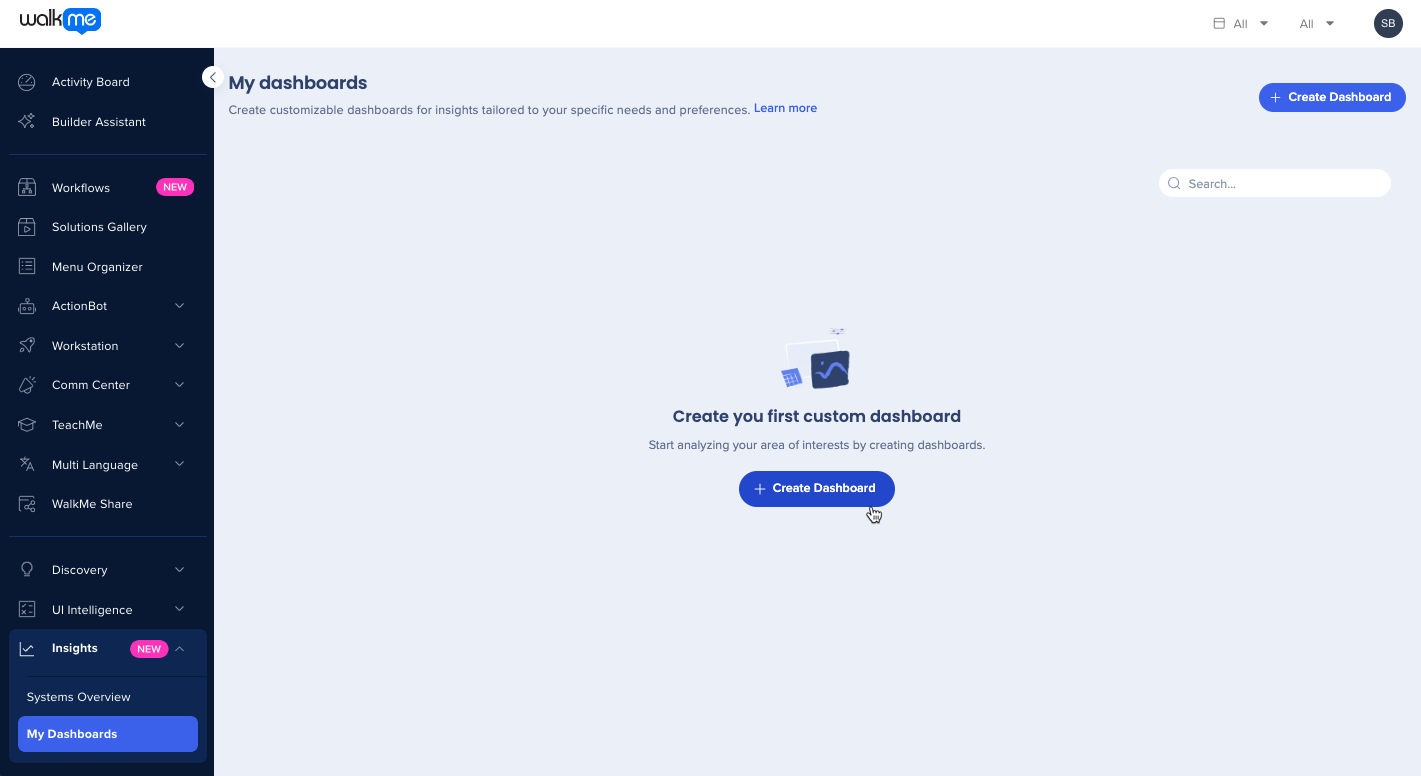This screenshot has width=1421, height=776.
Task: Collapse the left navigation sidebar
Action: point(212,76)
